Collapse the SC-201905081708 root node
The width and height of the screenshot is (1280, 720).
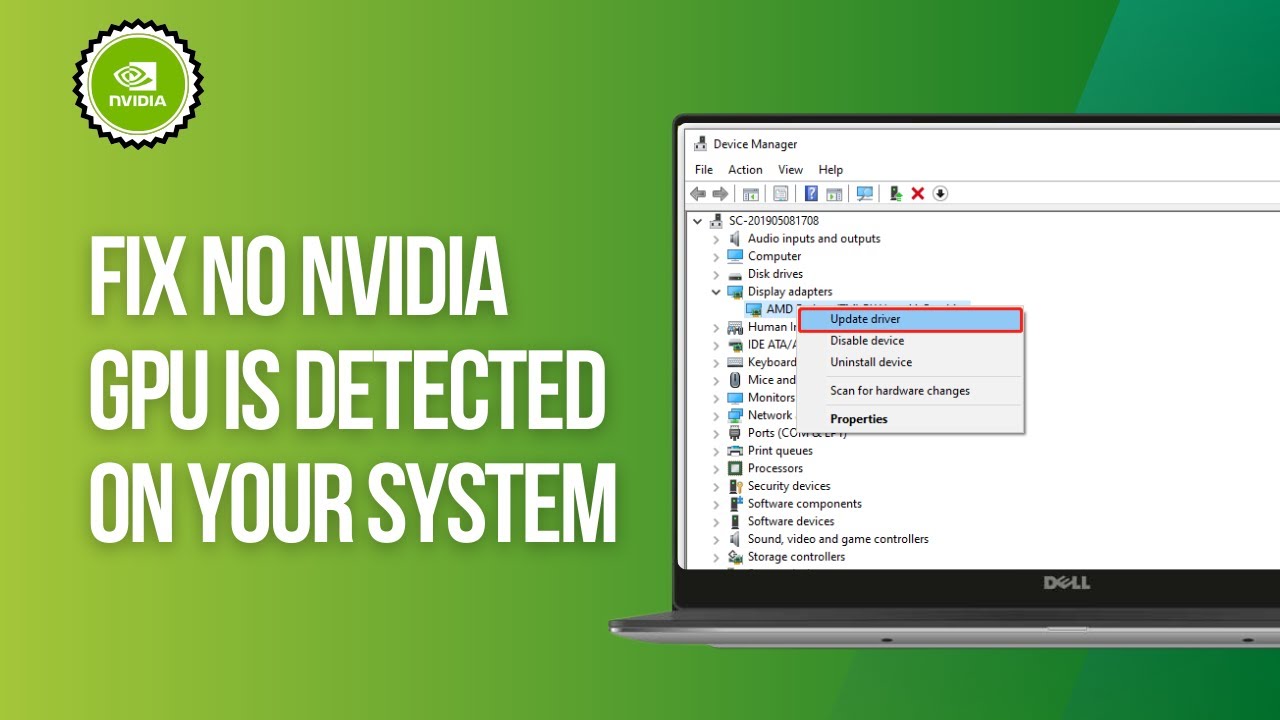[698, 220]
